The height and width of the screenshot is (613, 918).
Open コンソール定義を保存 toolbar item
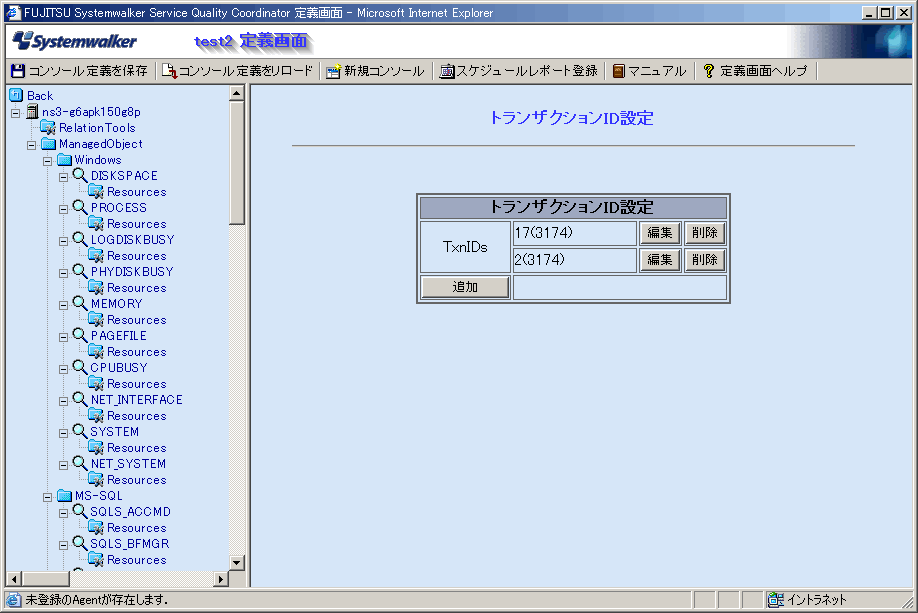pyautogui.click(x=80, y=71)
